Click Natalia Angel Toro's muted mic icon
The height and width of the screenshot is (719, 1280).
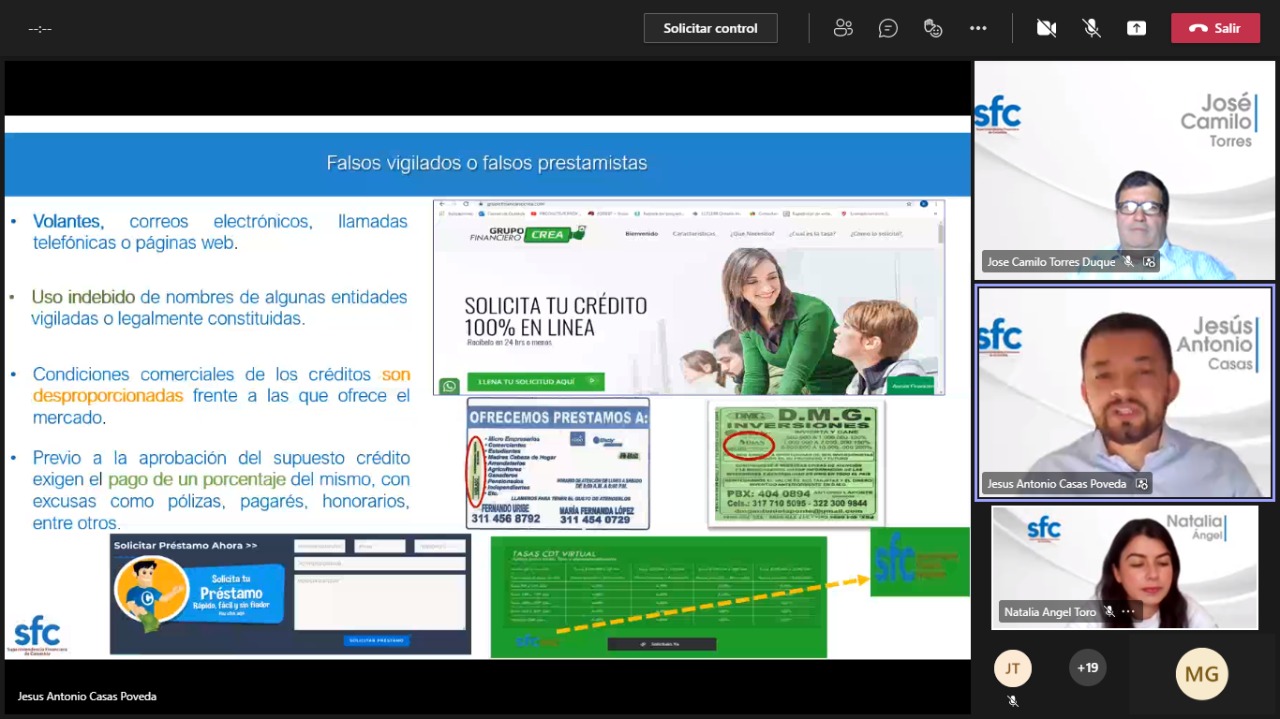[1109, 612]
